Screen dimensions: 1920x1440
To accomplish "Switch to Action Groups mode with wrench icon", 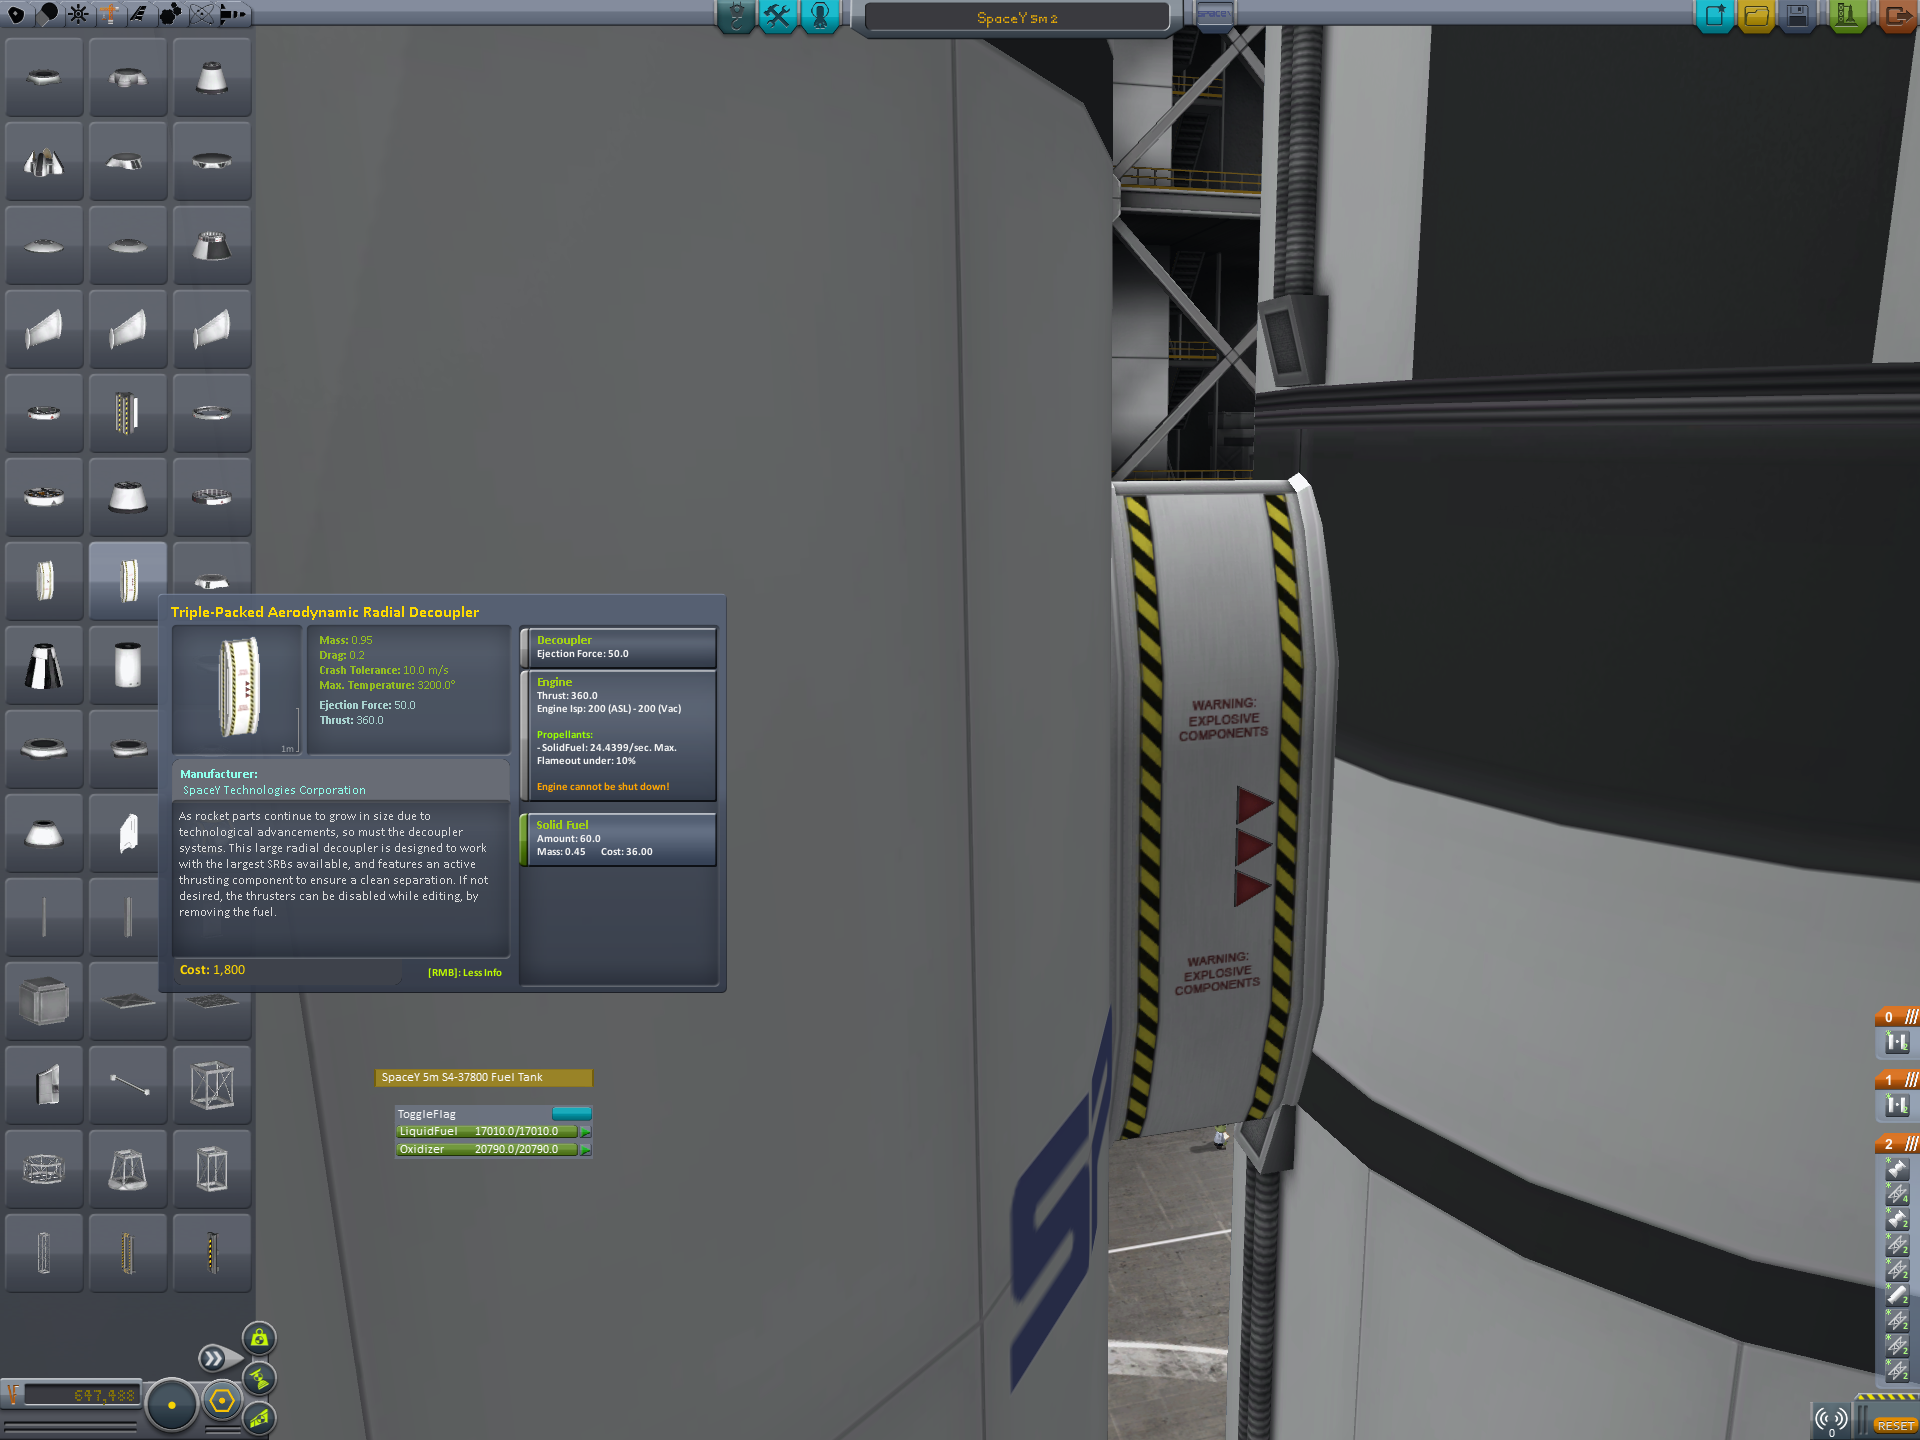I will point(778,16).
